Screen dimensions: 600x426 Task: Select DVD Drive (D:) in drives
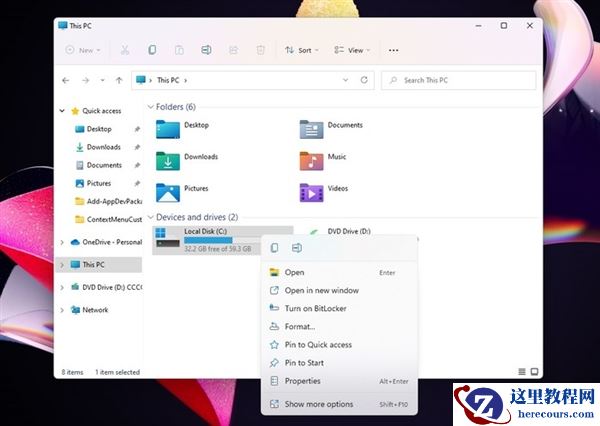349,231
